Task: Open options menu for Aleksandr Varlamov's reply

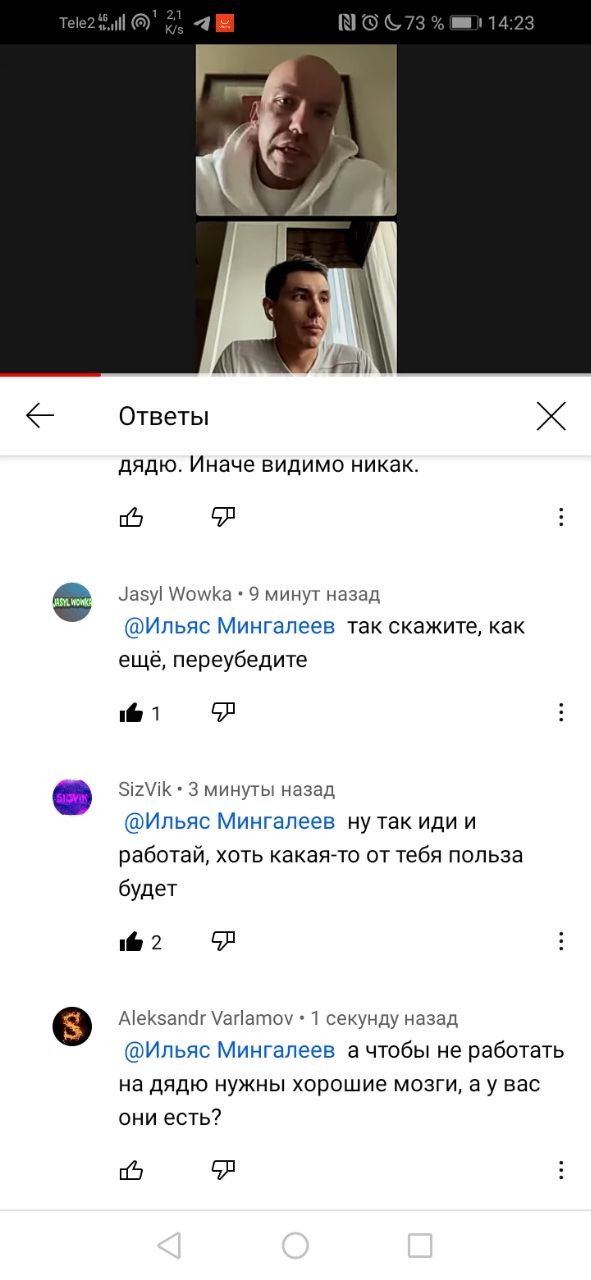Action: click(x=561, y=1169)
